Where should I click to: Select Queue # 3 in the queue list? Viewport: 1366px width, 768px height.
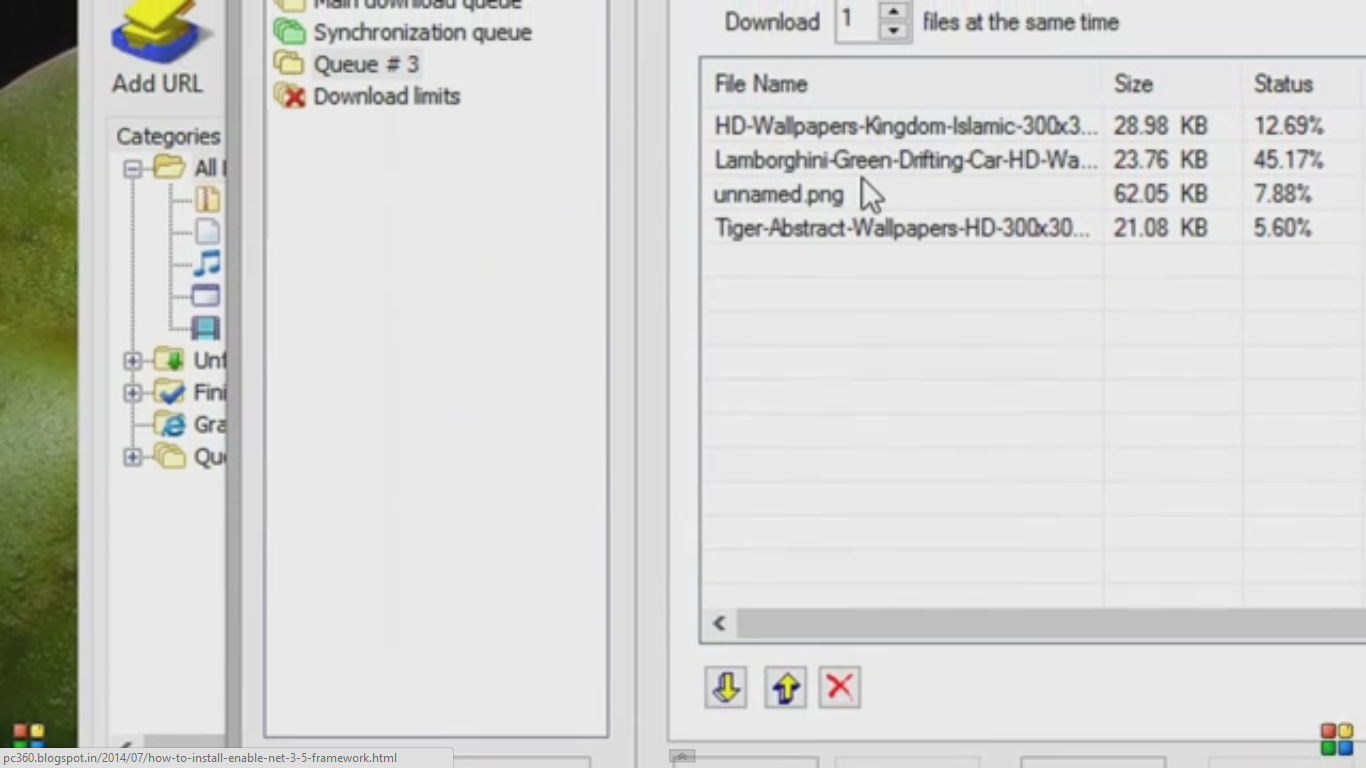[366, 63]
